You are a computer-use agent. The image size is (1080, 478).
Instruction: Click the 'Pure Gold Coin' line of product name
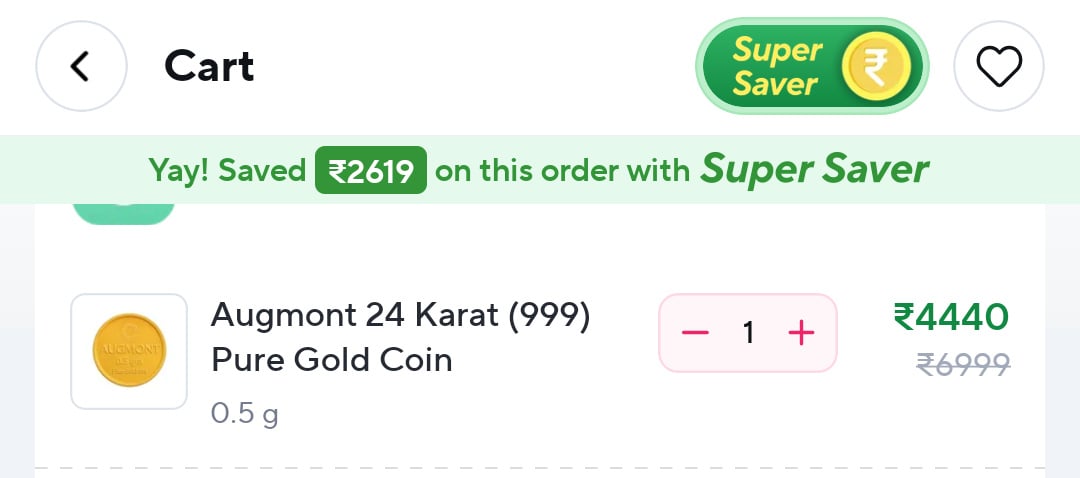pyautogui.click(x=331, y=360)
